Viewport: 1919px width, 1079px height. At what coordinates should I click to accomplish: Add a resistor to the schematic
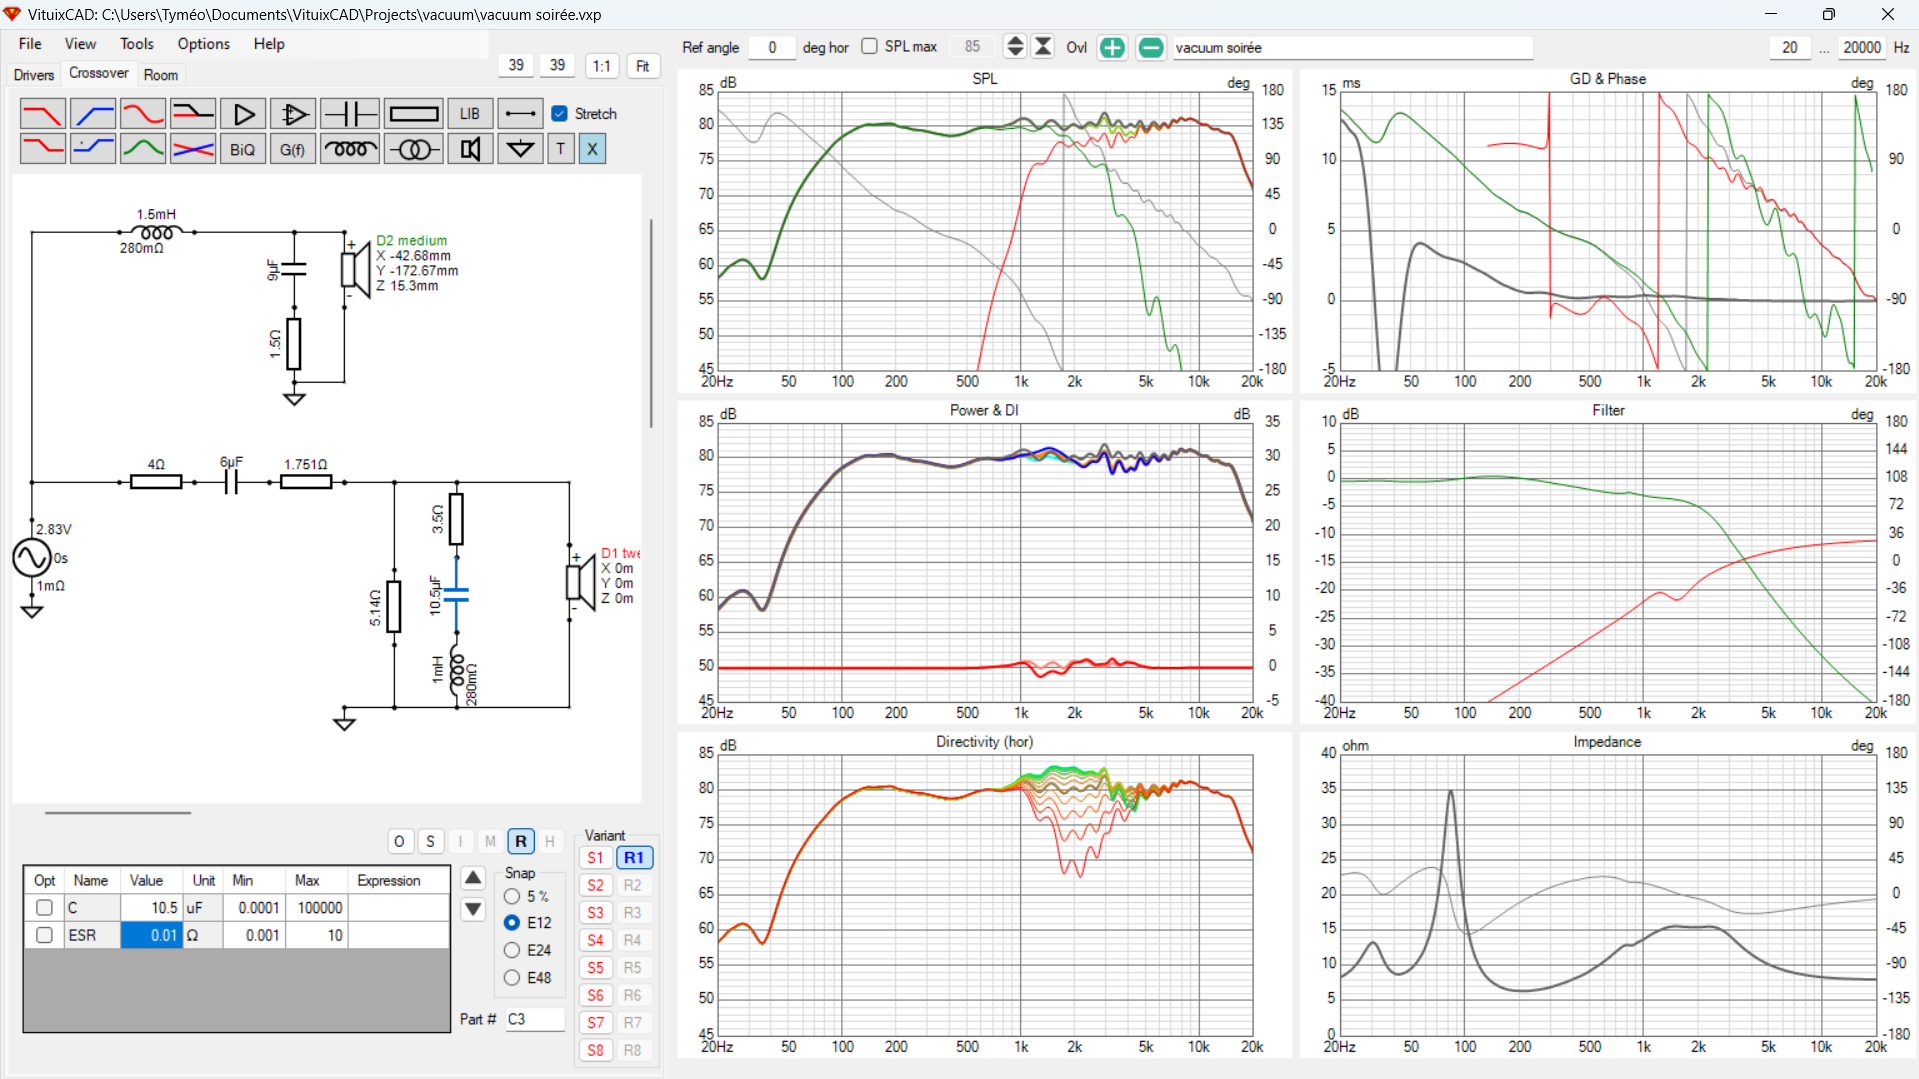pyautogui.click(x=413, y=114)
